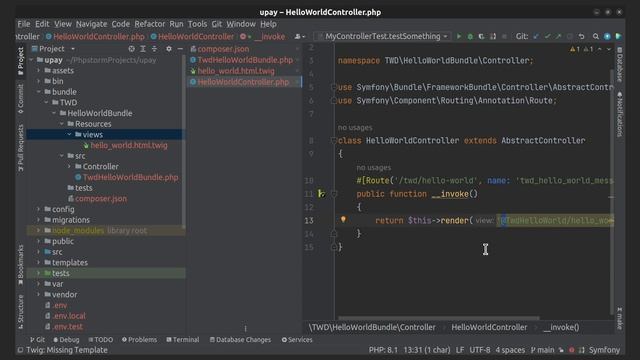Image resolution: width=640 pixels, height=360 pixels.
Task: Open the make tool window on right edge
Action: pyautogui.click(x=620, y=318)
